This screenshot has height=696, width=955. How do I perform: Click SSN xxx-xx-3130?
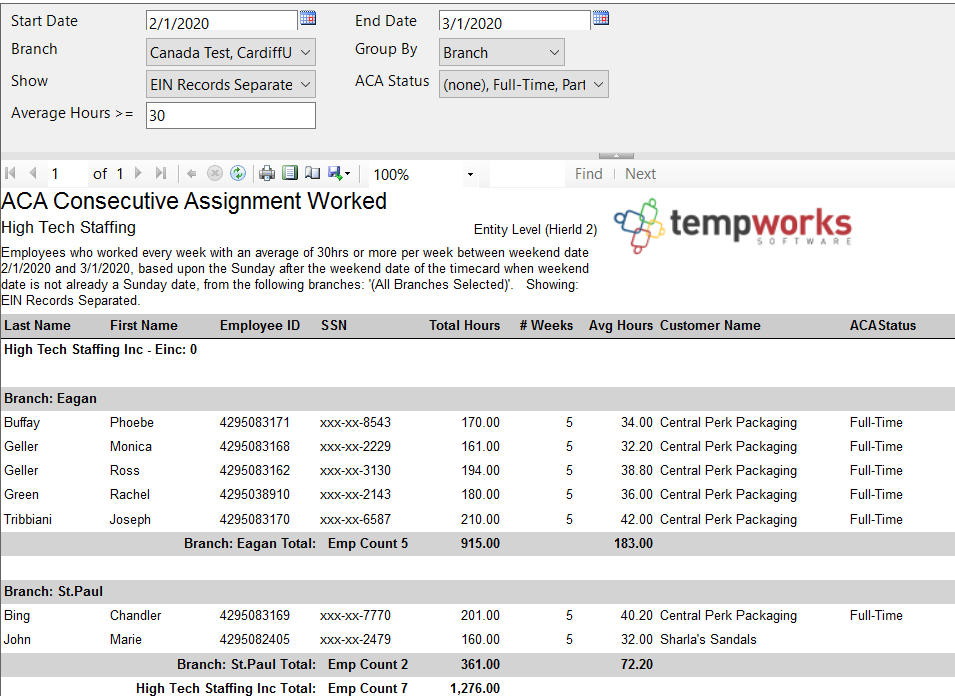(x=355, y=471)
